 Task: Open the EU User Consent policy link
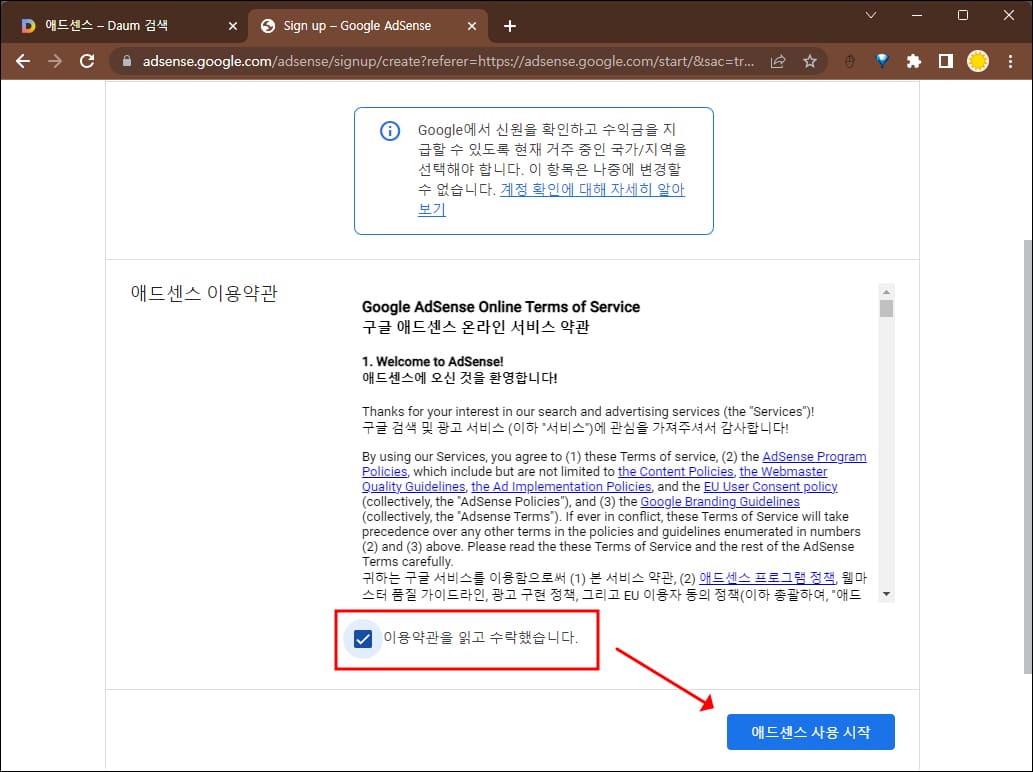pyautogui.click(x=770, y=486)
